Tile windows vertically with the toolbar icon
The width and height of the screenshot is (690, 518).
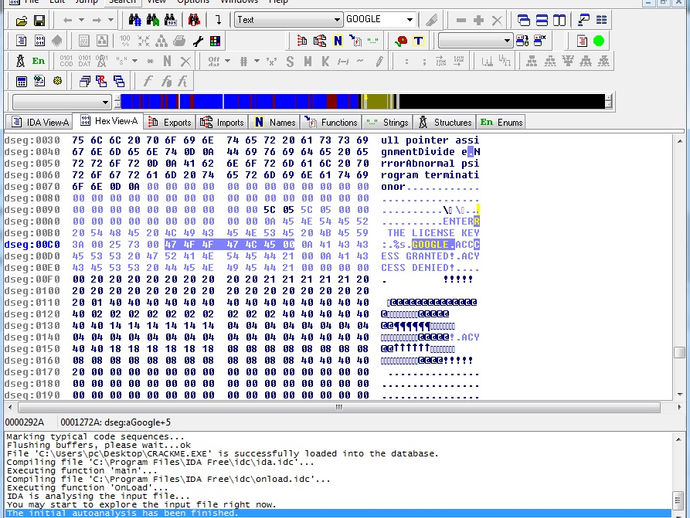pyautogui.click(x=559, y=20)
